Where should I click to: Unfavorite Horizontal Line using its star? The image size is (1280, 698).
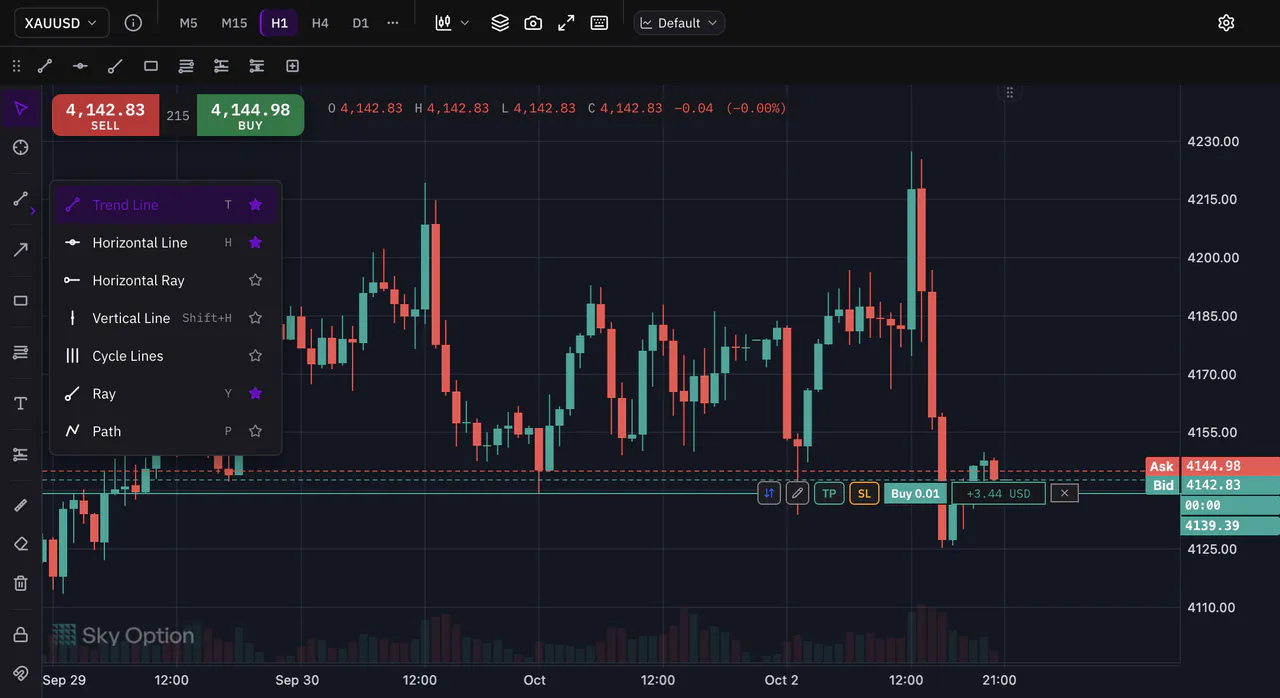[x=255, y=242]
